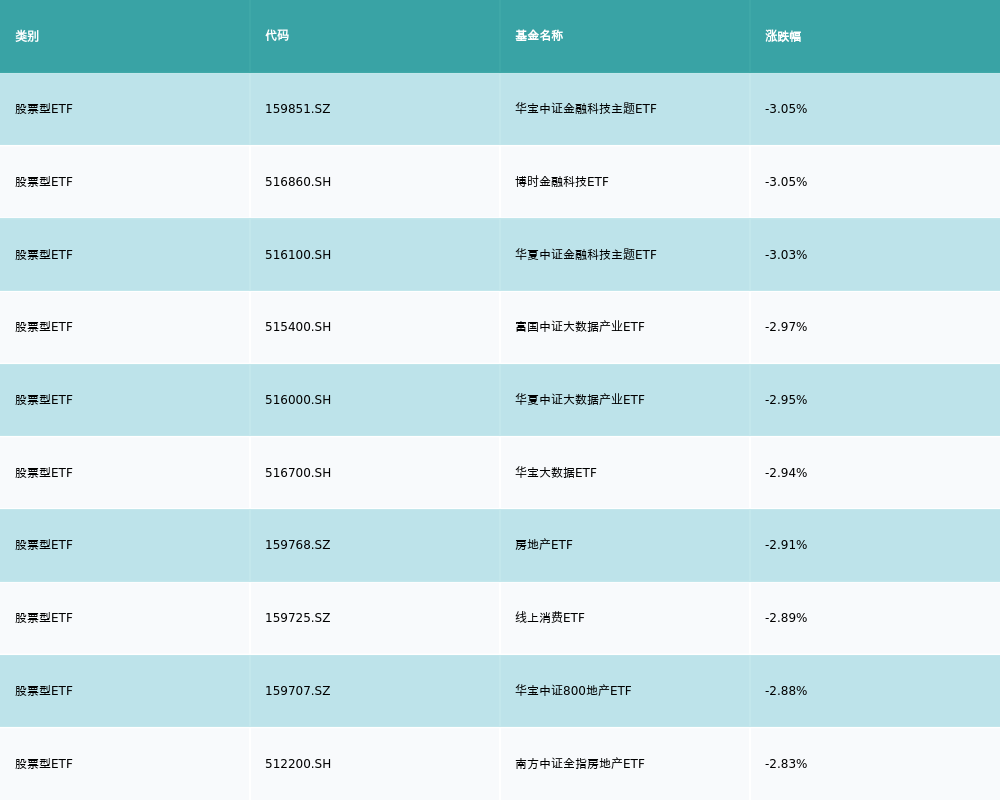The height and width of the screenshot is (800, 1000).
Task: Click 富国中证大数据产业ETF fund name
Action: [x=580, y=327]
